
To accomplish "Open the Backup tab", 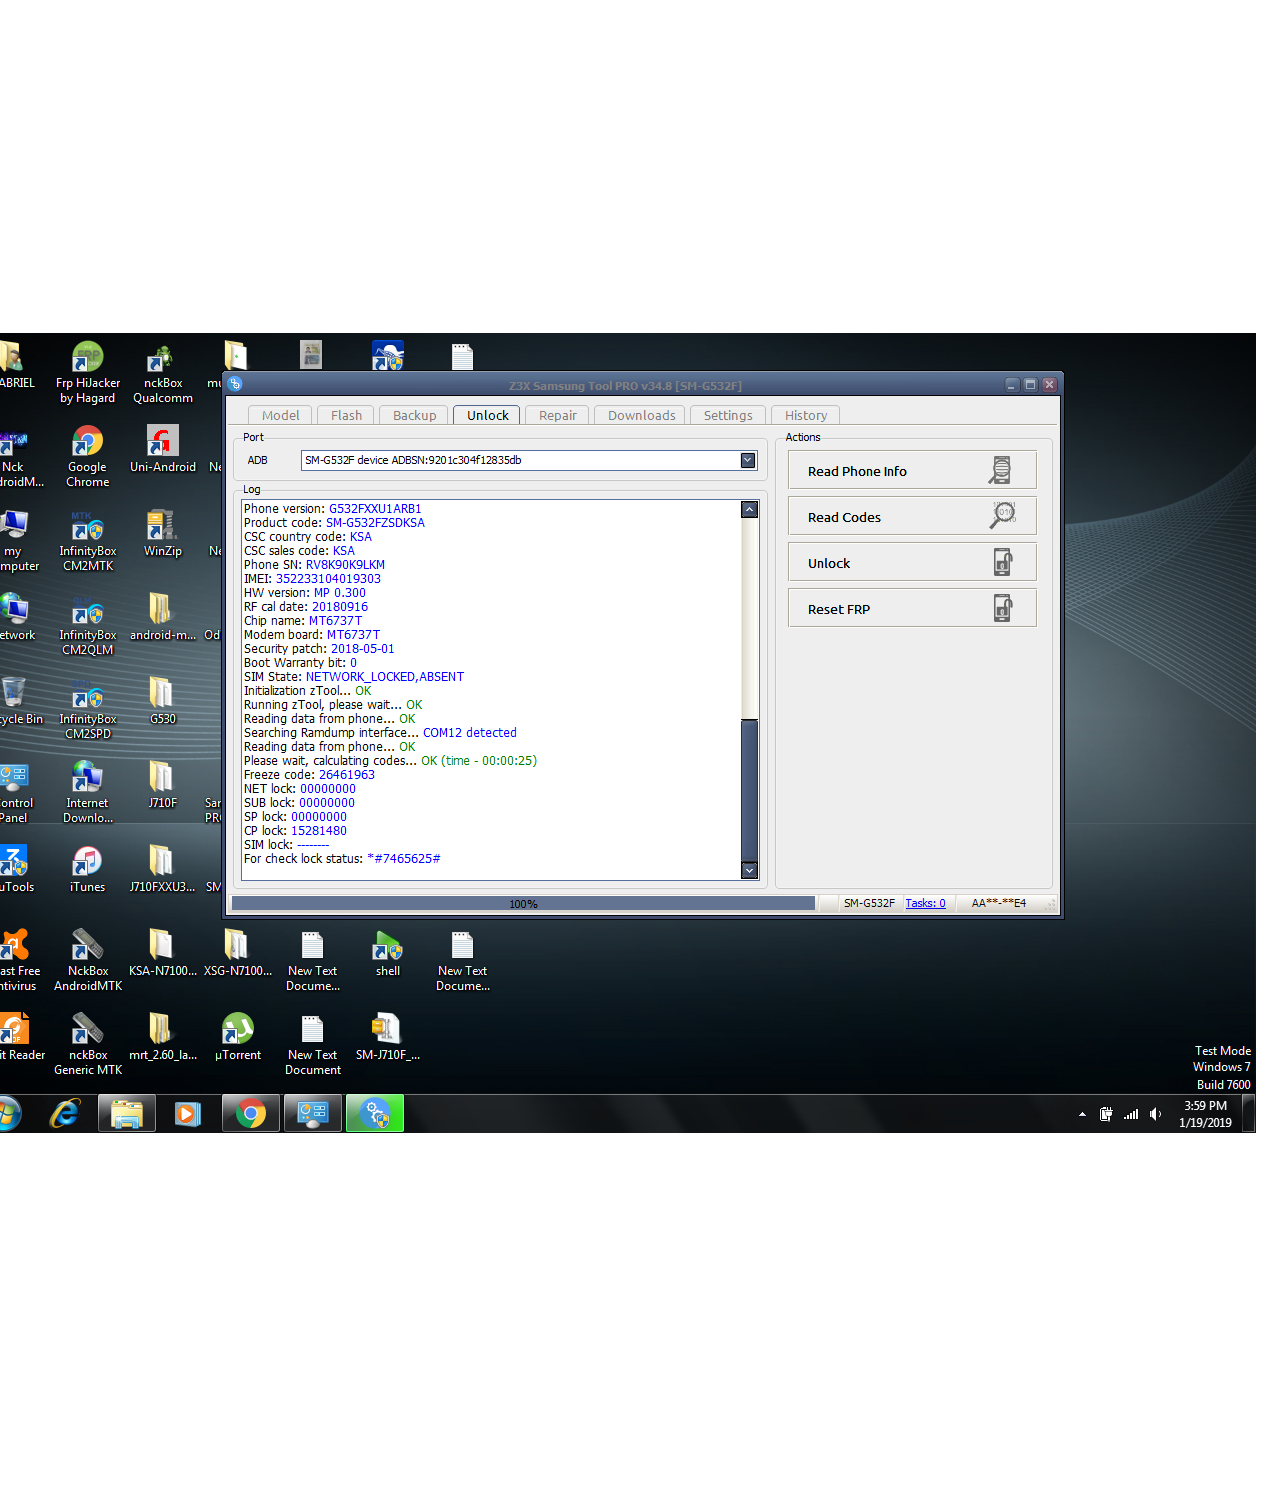I will [414, 415].
